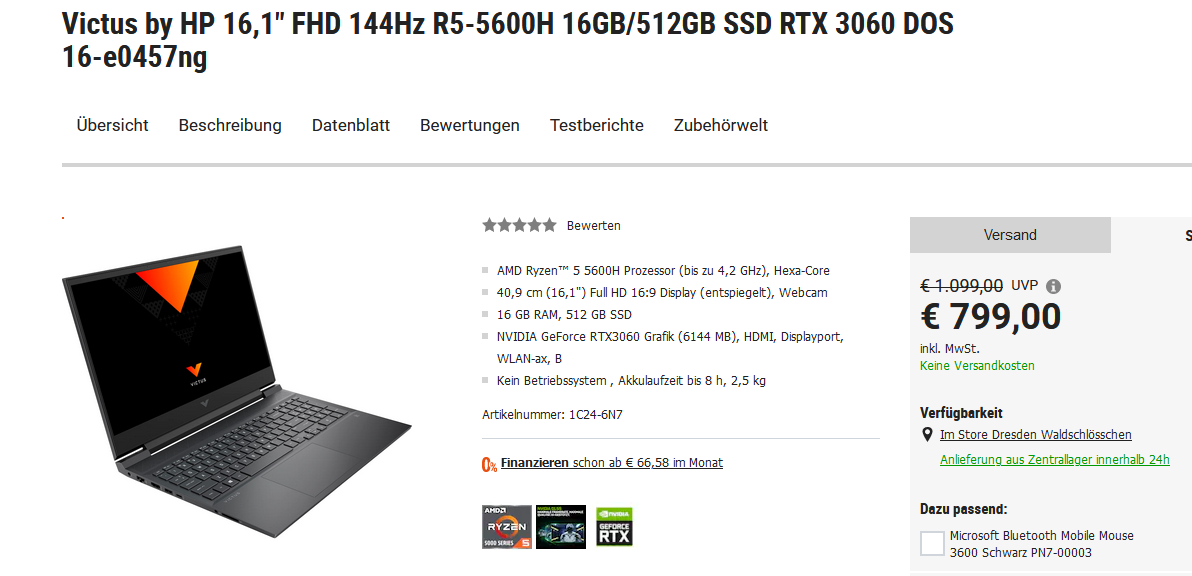The image size is (1192, 576).
Task: Click Im Store Dresden Waldschlösschen link
Action: pos(1035,435)
